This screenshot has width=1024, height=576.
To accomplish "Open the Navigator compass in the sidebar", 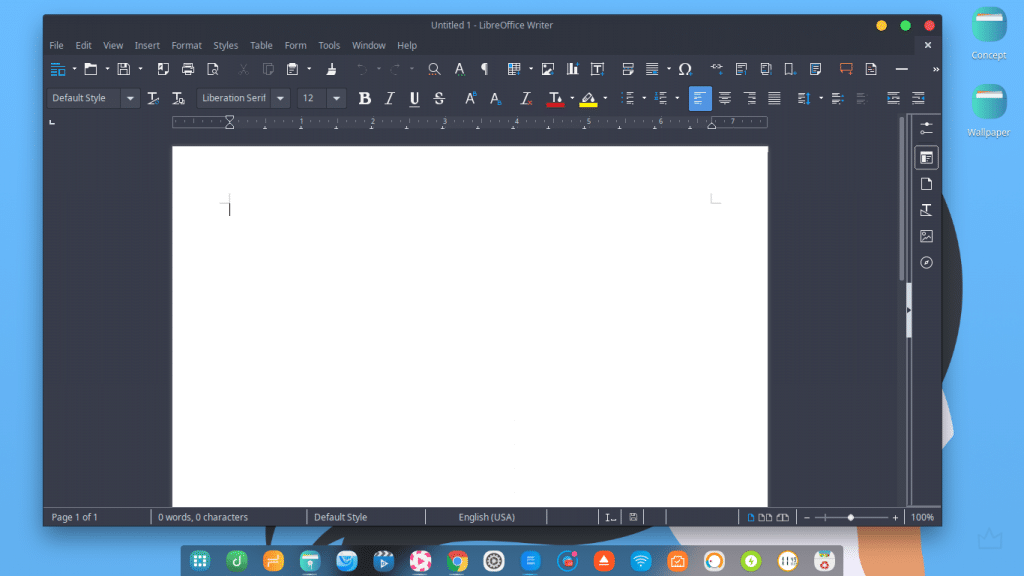I will click(x=926, y=263).
